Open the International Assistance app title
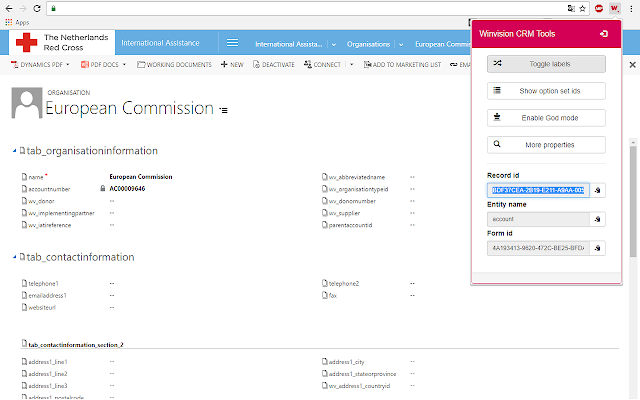Image resolution: width=640 pixels, height=400 pixels. 160,43
